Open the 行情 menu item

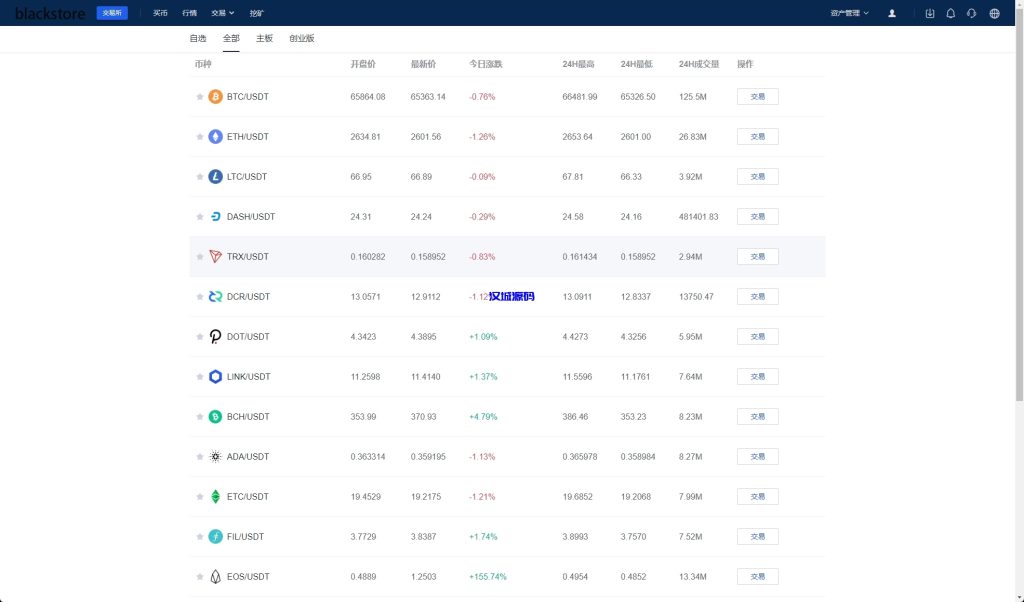click(190, 13)
